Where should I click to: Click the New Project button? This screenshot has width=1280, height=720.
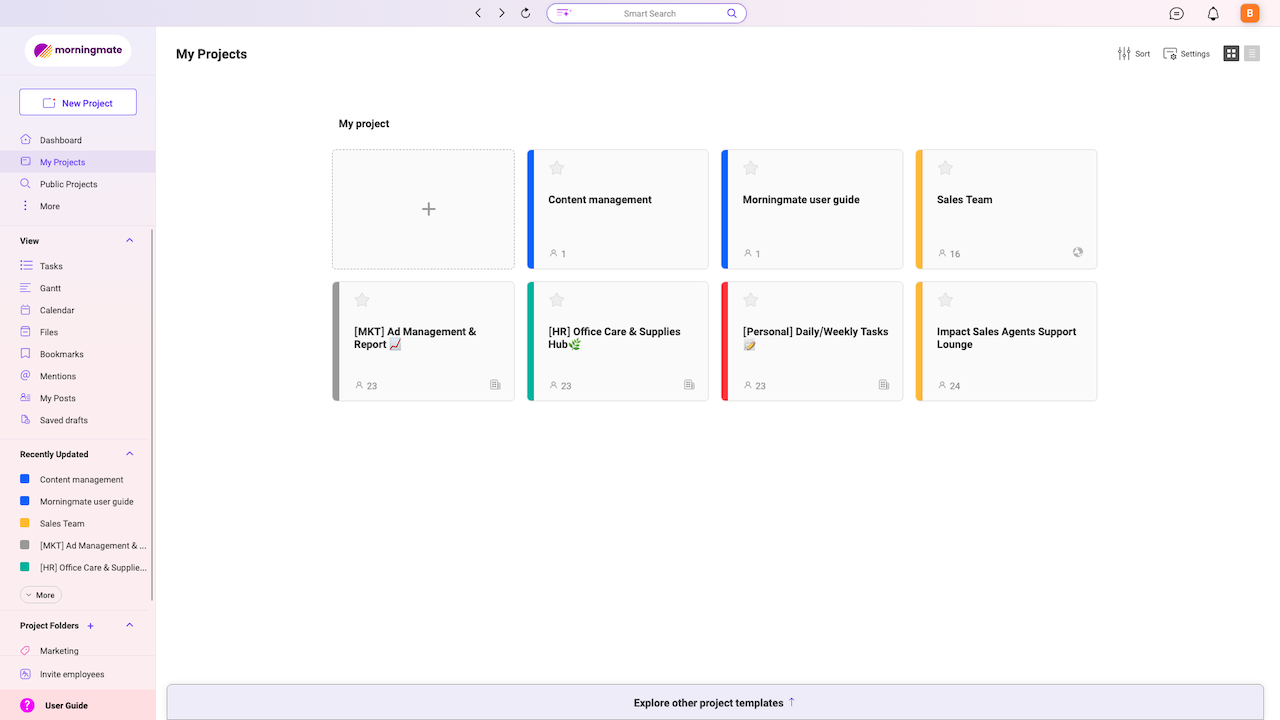point(78,103)
